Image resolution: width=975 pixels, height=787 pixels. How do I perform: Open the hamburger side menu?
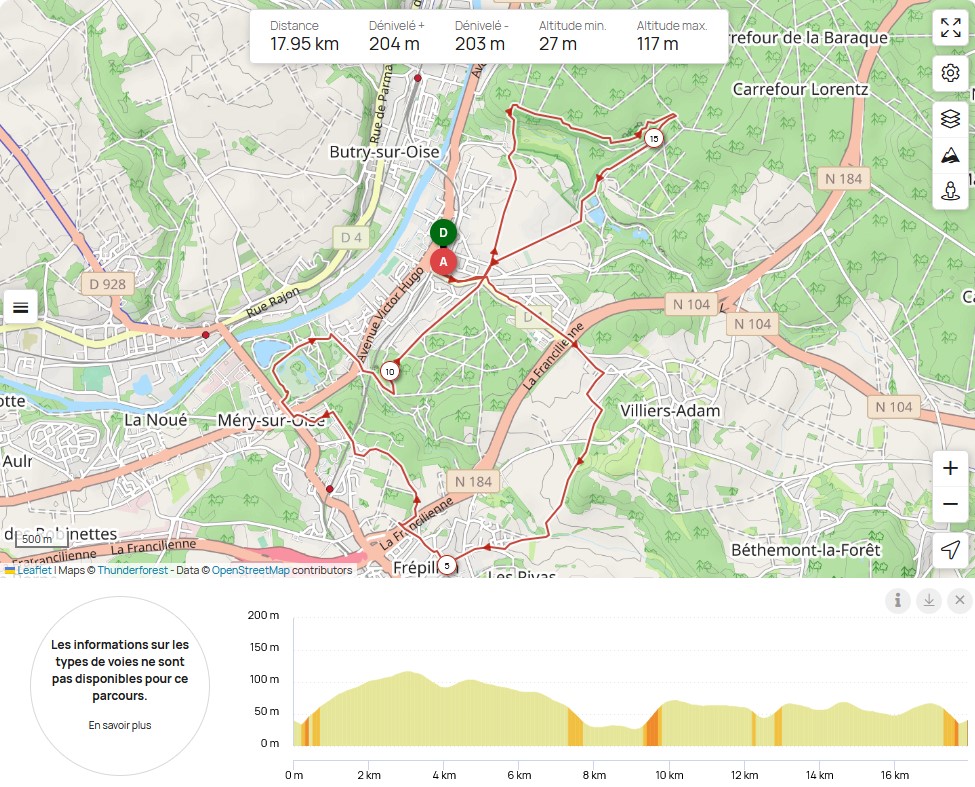[20, 307]
